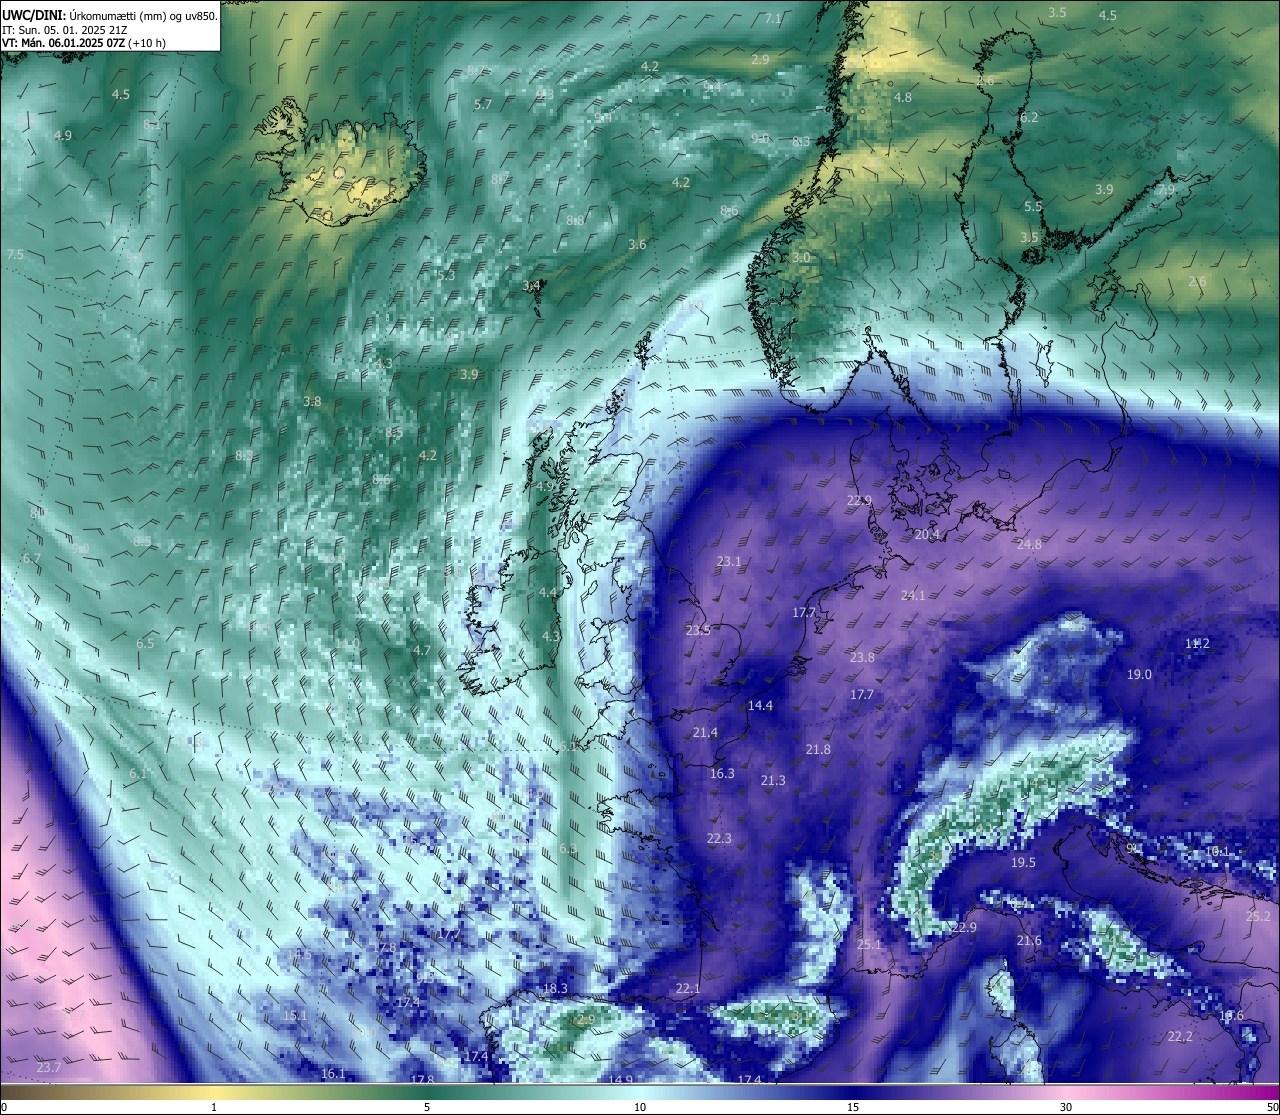The width and height of the screenshot is (1280, 1115).
Task: Click the map value '21.8'
Action: click(x=818, y=750)
